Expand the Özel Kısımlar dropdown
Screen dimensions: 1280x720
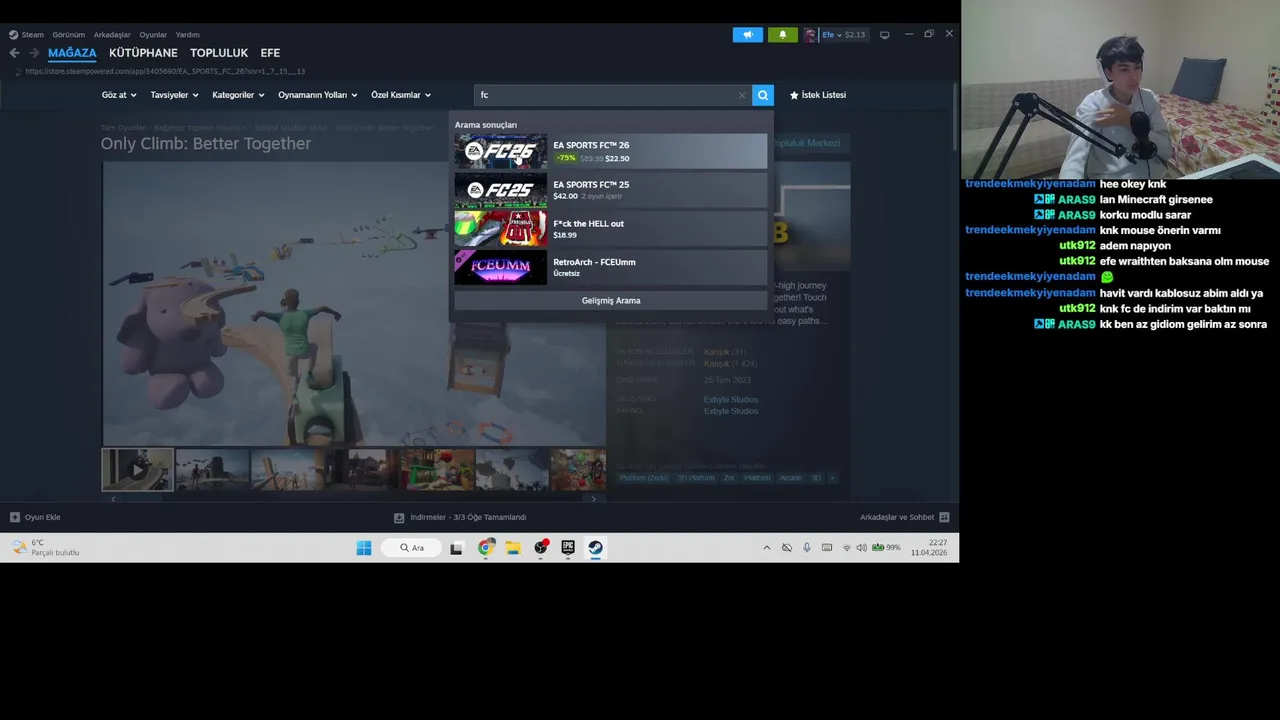tap(401, 95)
